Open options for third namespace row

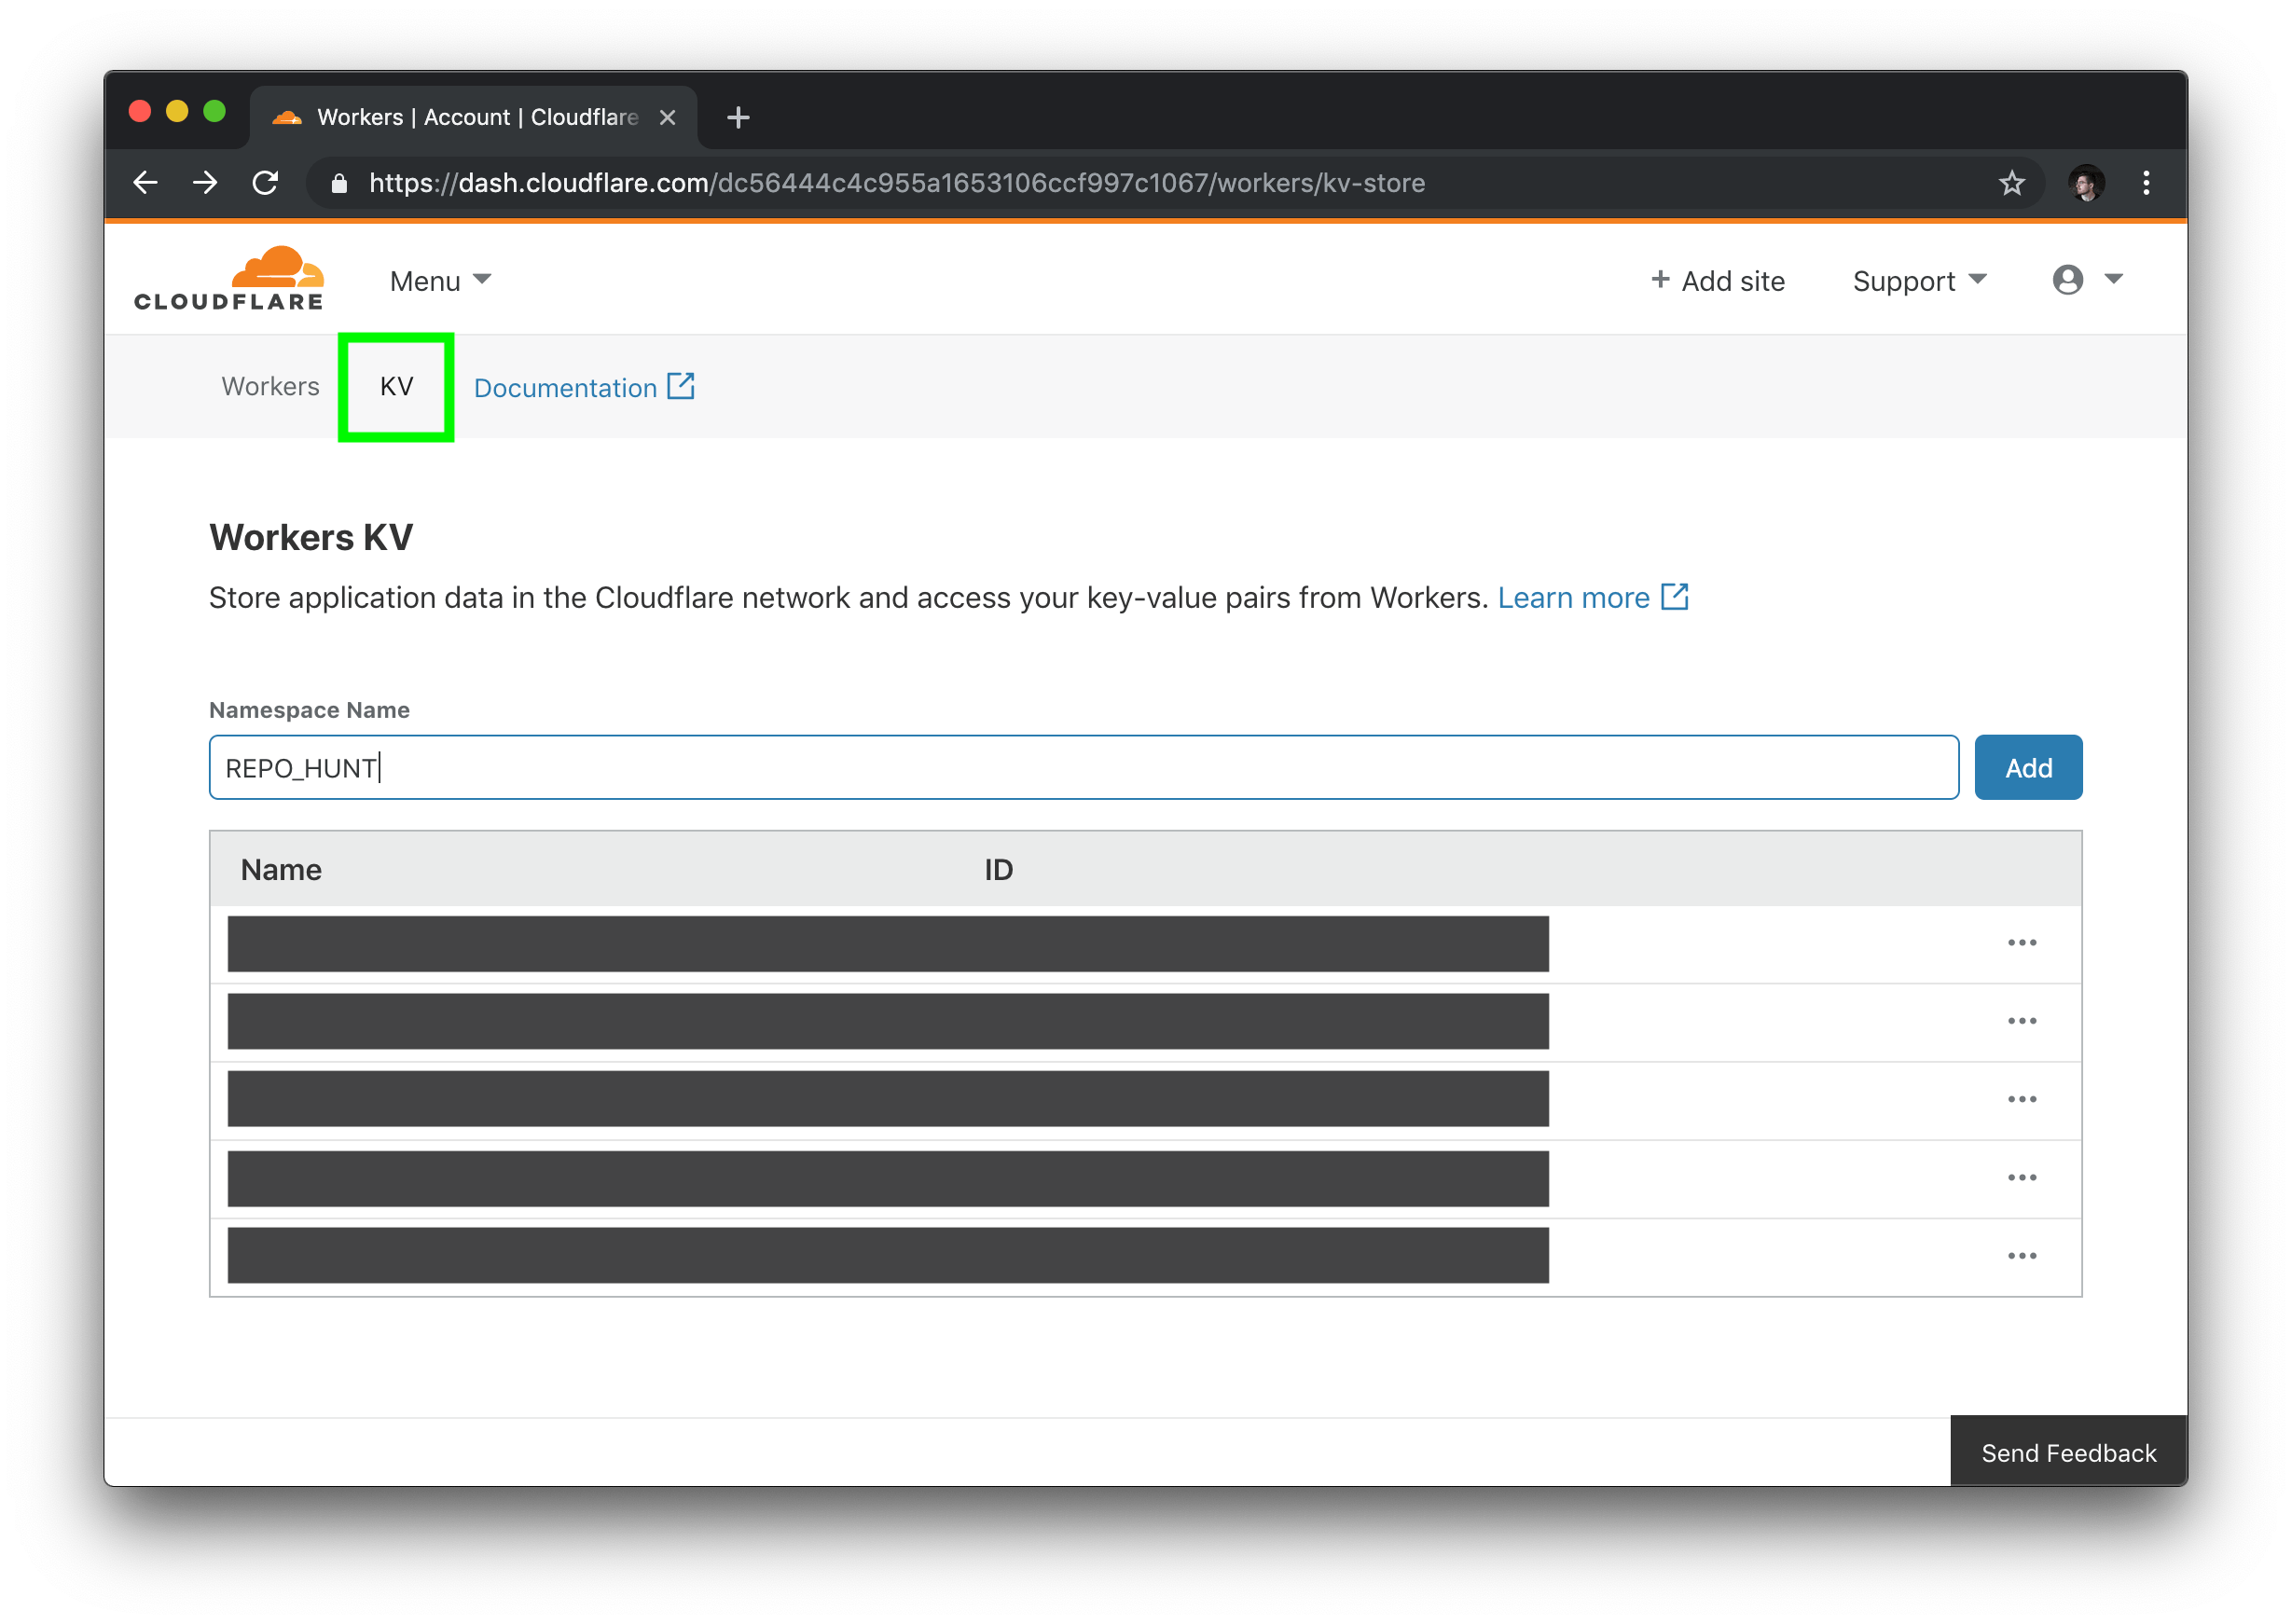tap(2021, 1099)
